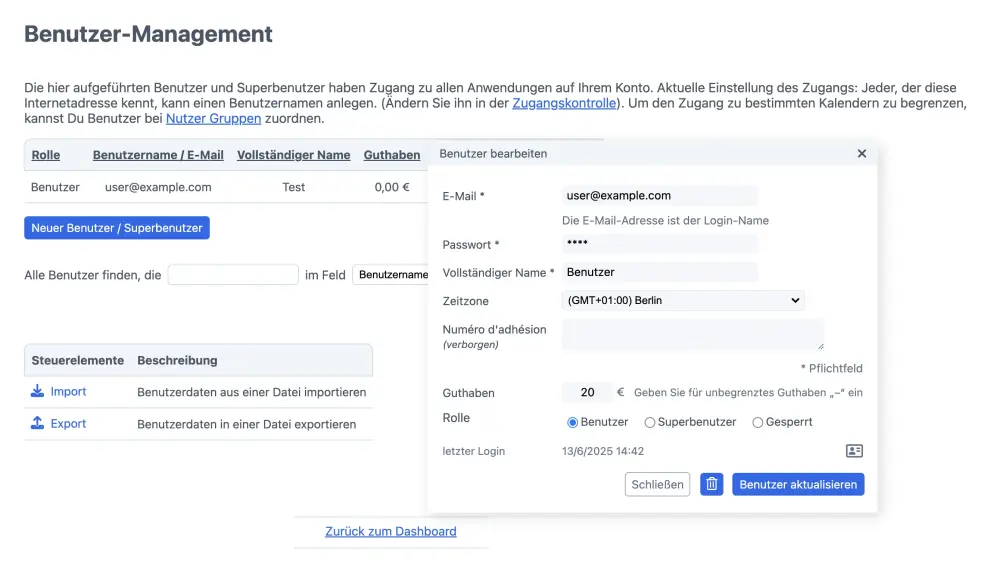The height and width of the screenshot is (561, 984).
Task: Focus the Vollständiger Name input field
Action: point(660,272)
